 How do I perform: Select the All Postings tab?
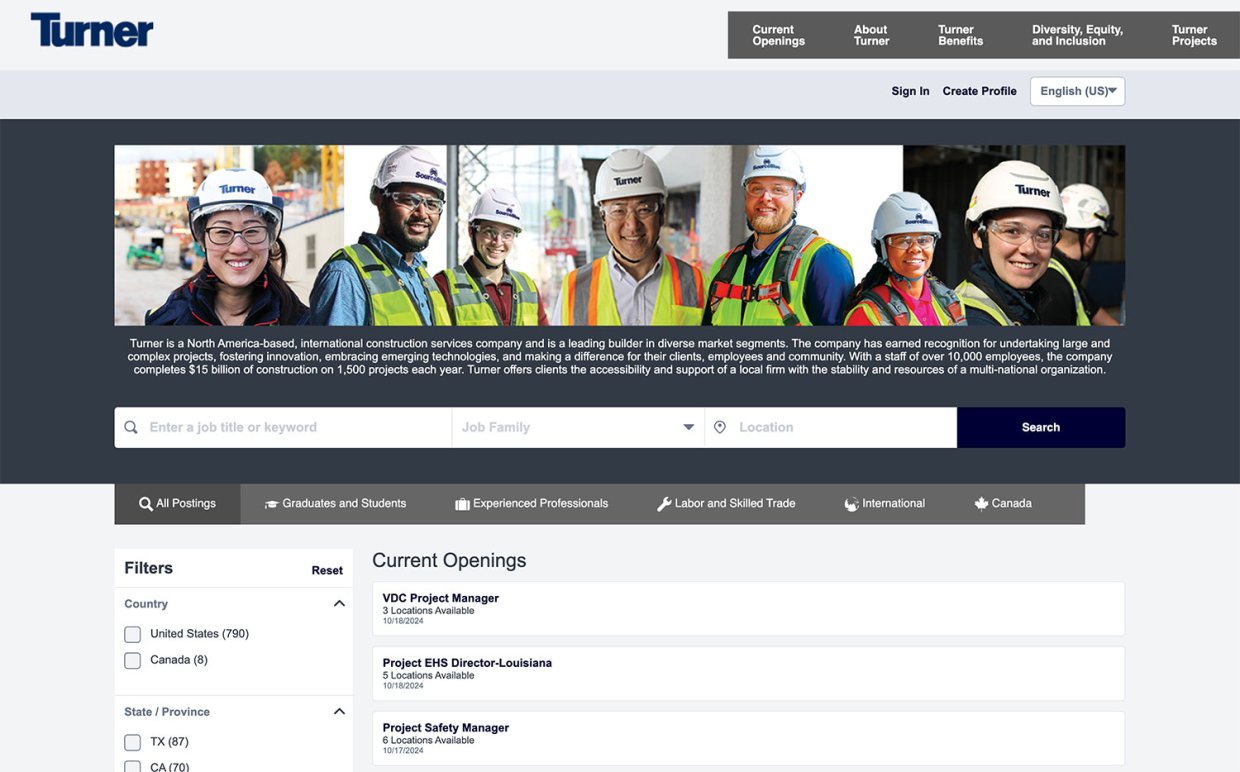177,504
